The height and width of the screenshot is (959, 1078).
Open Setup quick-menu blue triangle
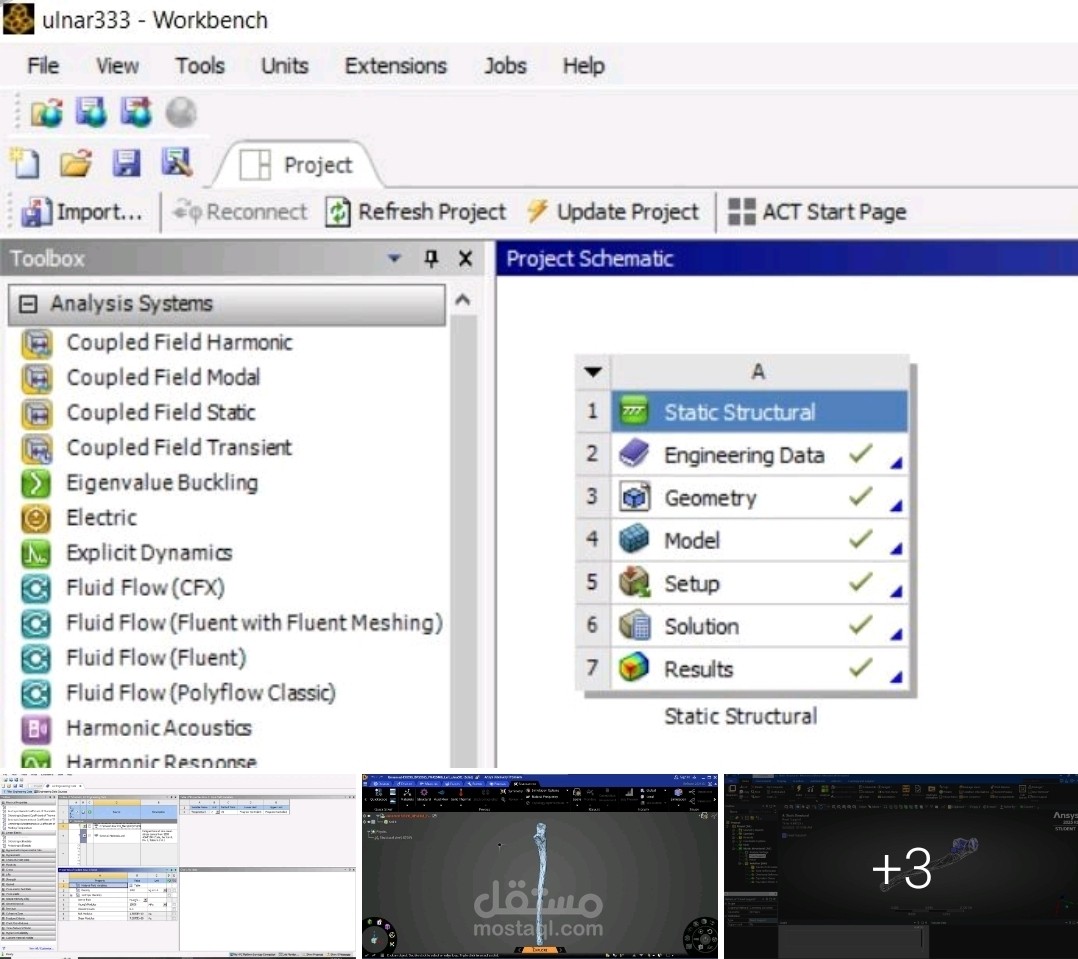896,591
